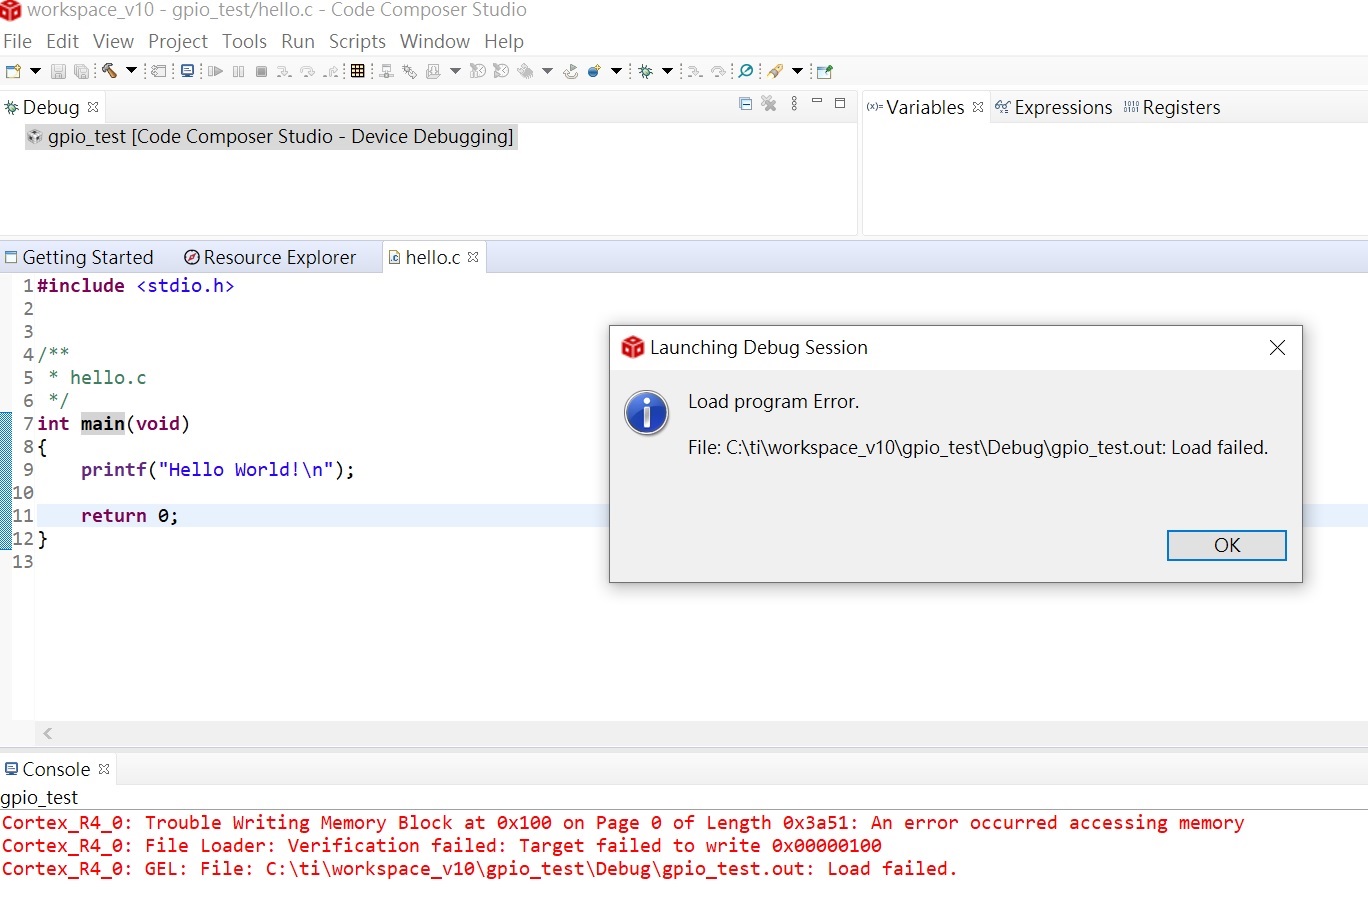1368x904 pixels.
Task: Click the load program toolbar icon
Action: [x=433, y=71]
